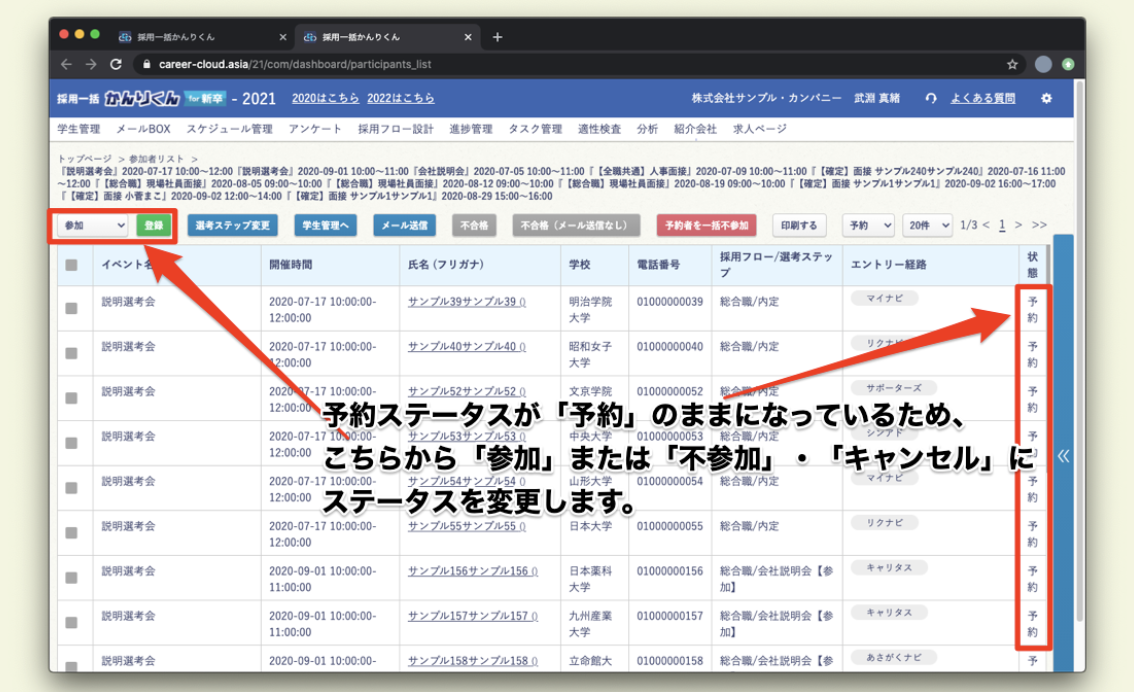1134x692 pixels.
Task: Open a new browser tab with plus
Action: (497, 37)
